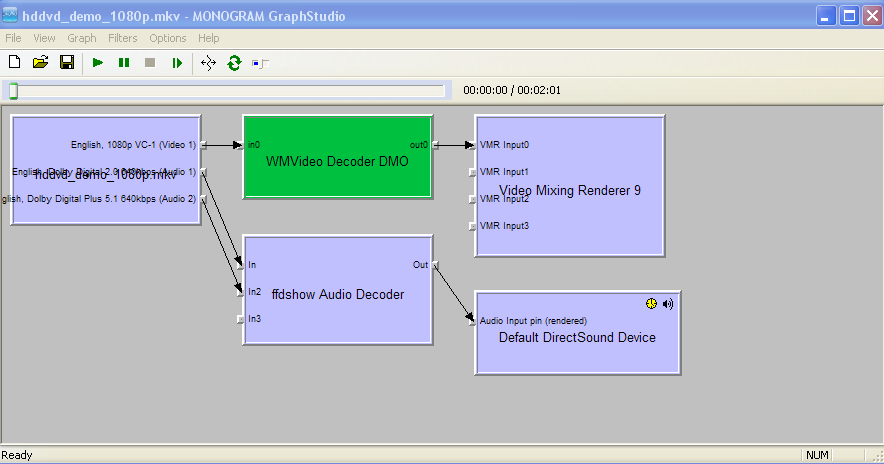The width and height of the screenshot is (884, 464).
Task: Maximize the GraphStudio window
Action: (849, 16)
